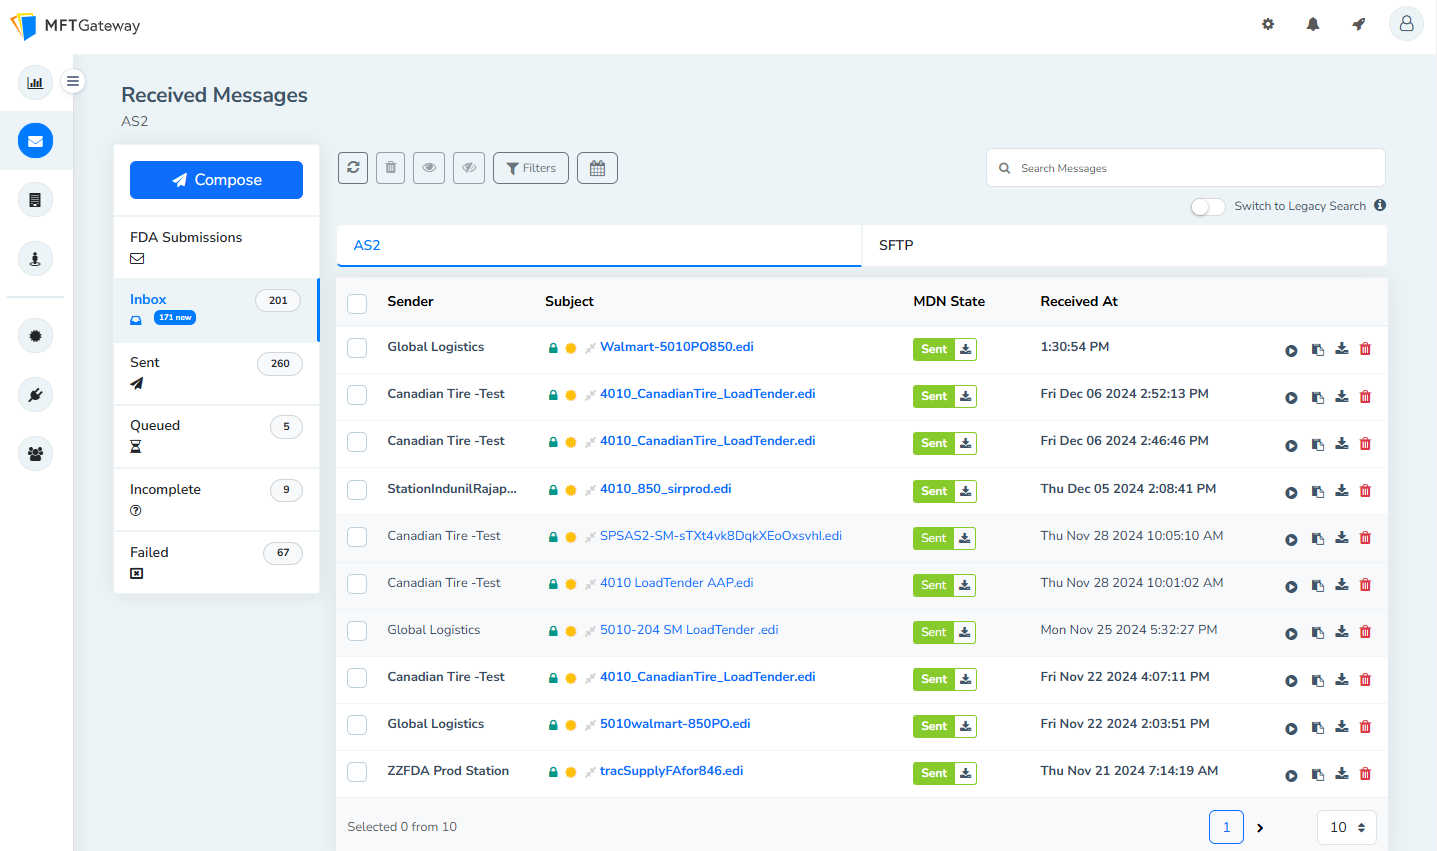The width and height of the screenshot is (1437, 851).
Task: Click the Subject column header
Action: [569, 301]
